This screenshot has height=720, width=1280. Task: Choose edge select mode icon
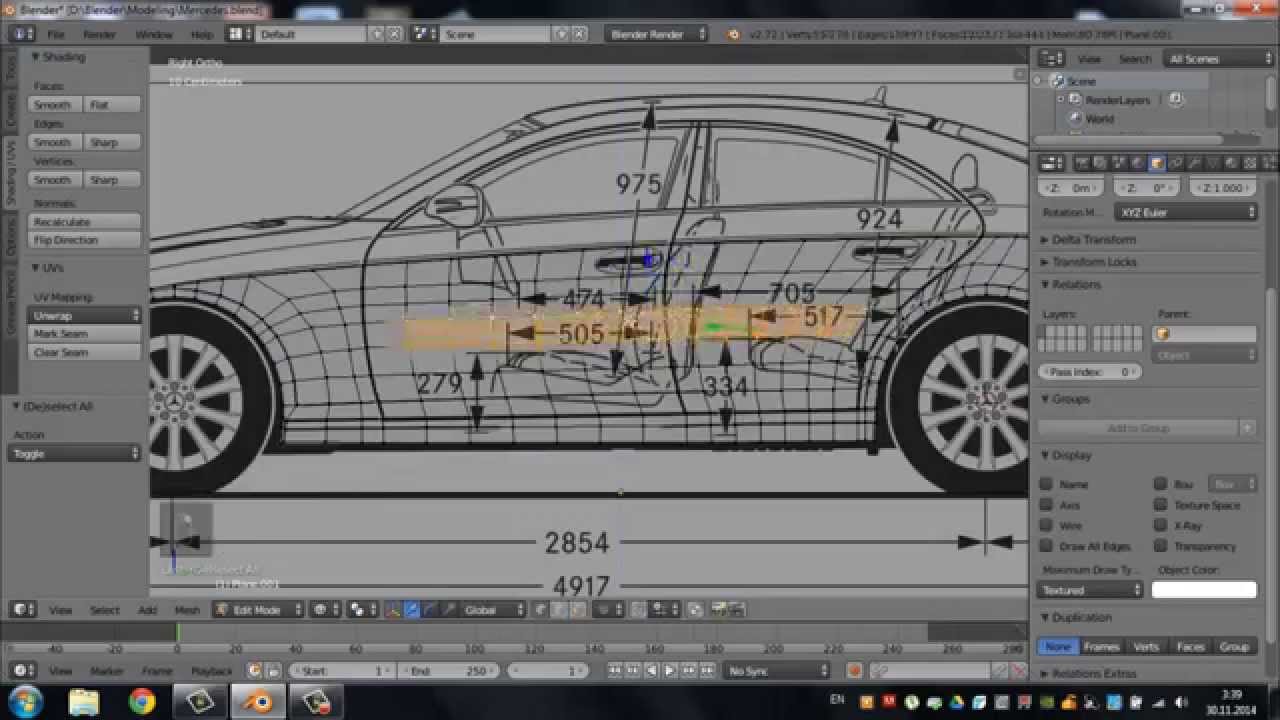click(560, 609)
